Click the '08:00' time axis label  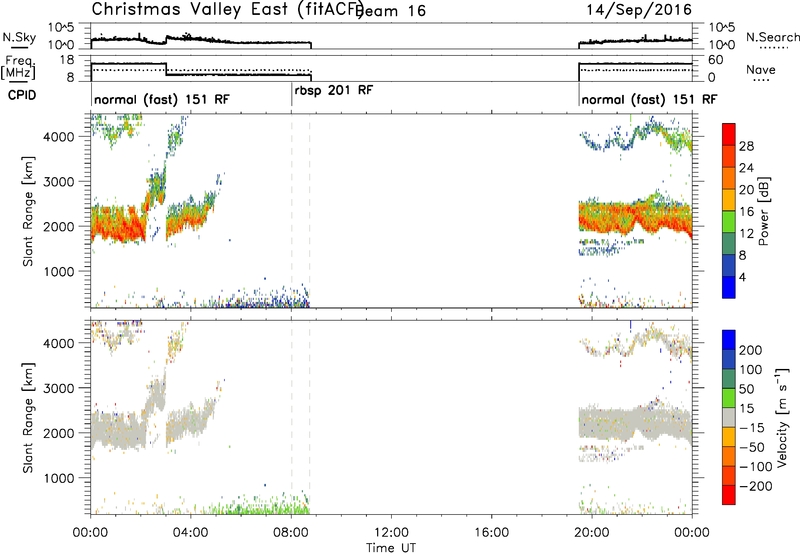pyautogui.click(x=291, y=533)
